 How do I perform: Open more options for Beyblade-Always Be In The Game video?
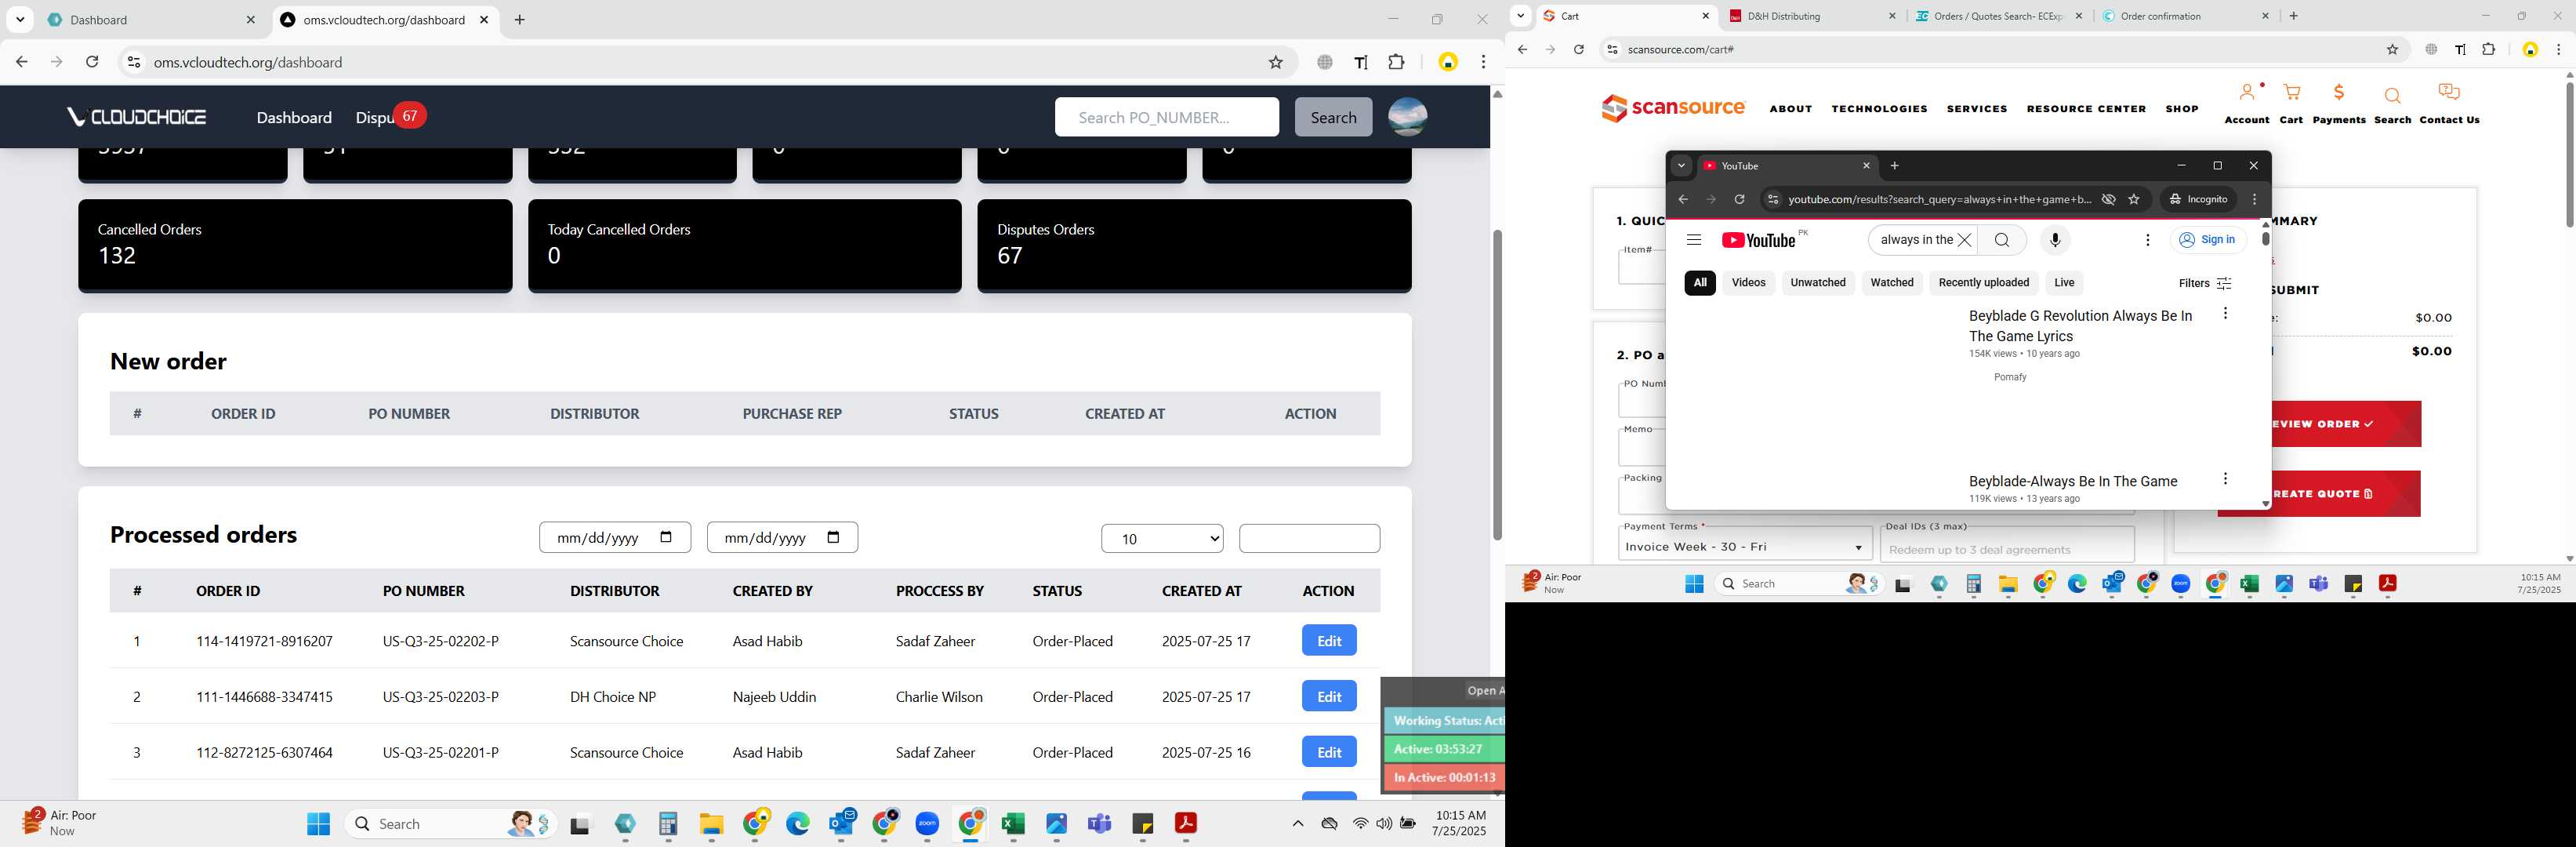point(2225,479)
